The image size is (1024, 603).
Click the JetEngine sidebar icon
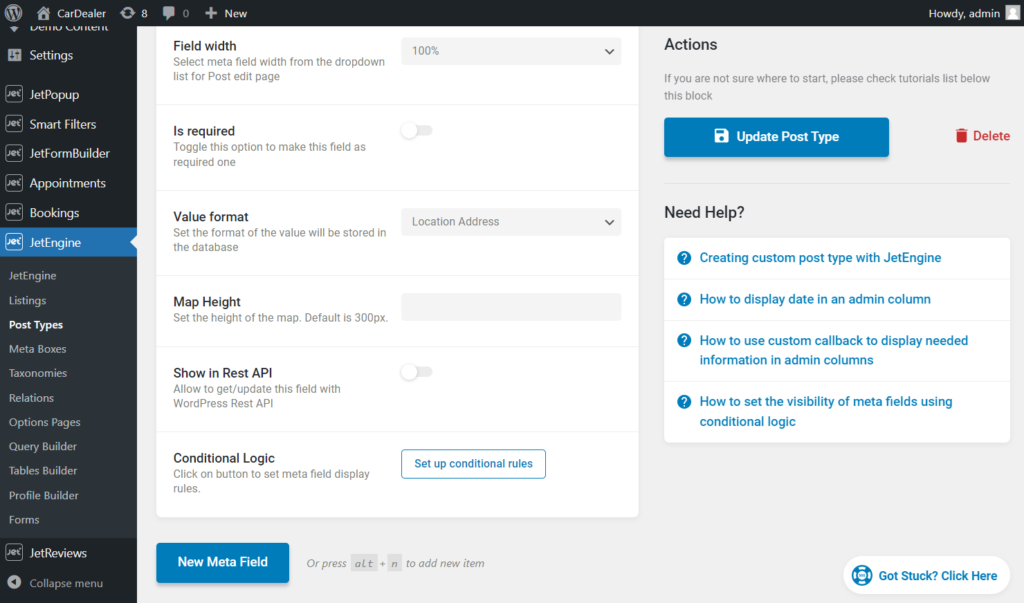[x=14, y=242]
